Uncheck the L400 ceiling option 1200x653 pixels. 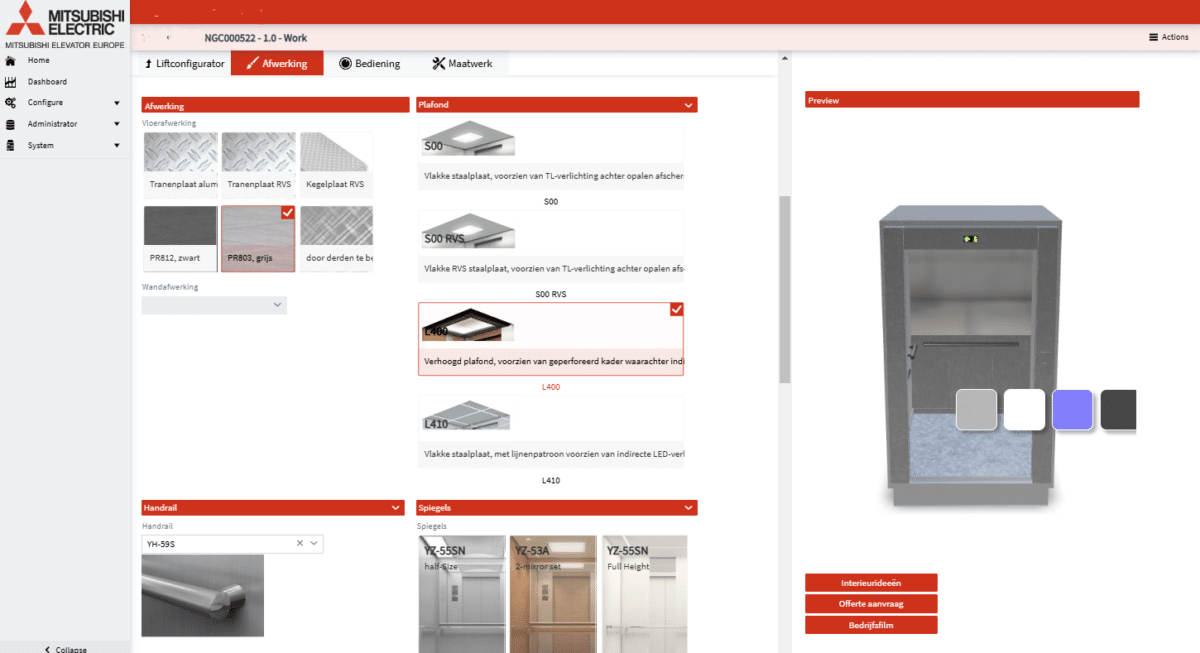click(x=676, y=309)
